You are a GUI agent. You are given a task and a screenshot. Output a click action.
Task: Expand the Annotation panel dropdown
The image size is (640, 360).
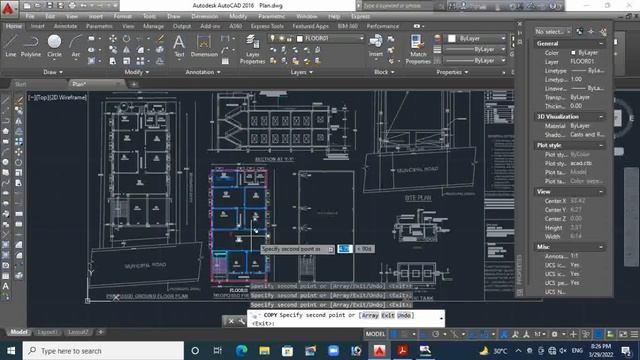(203, 72)
